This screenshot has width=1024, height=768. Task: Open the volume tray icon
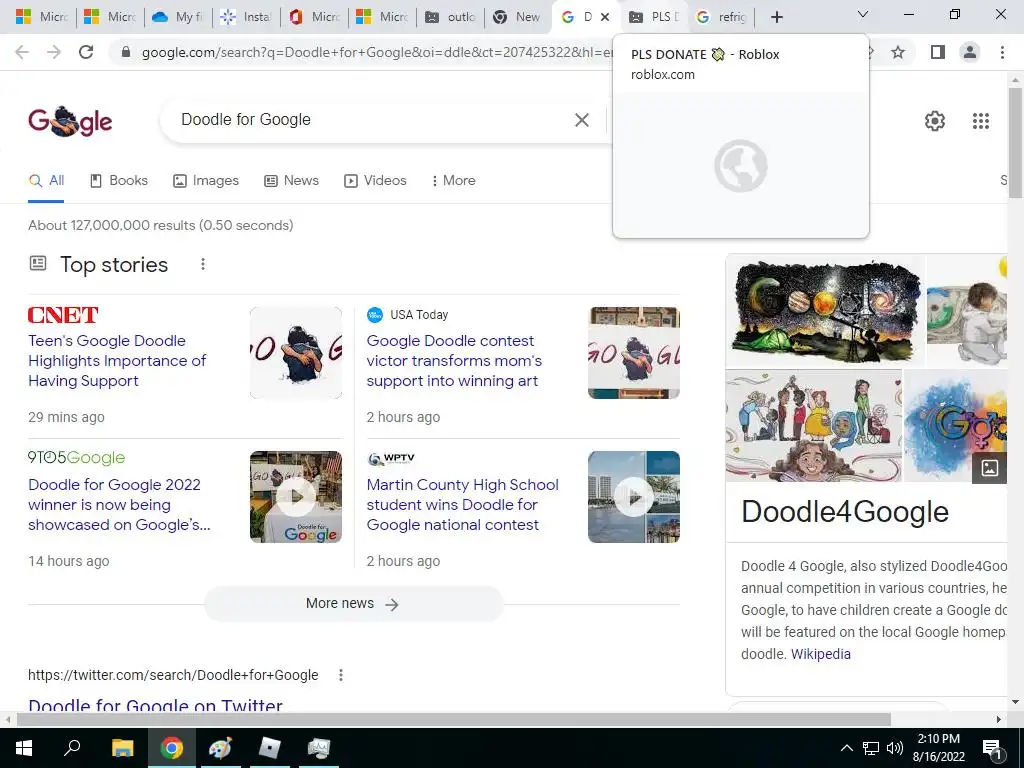pos(895,748)
